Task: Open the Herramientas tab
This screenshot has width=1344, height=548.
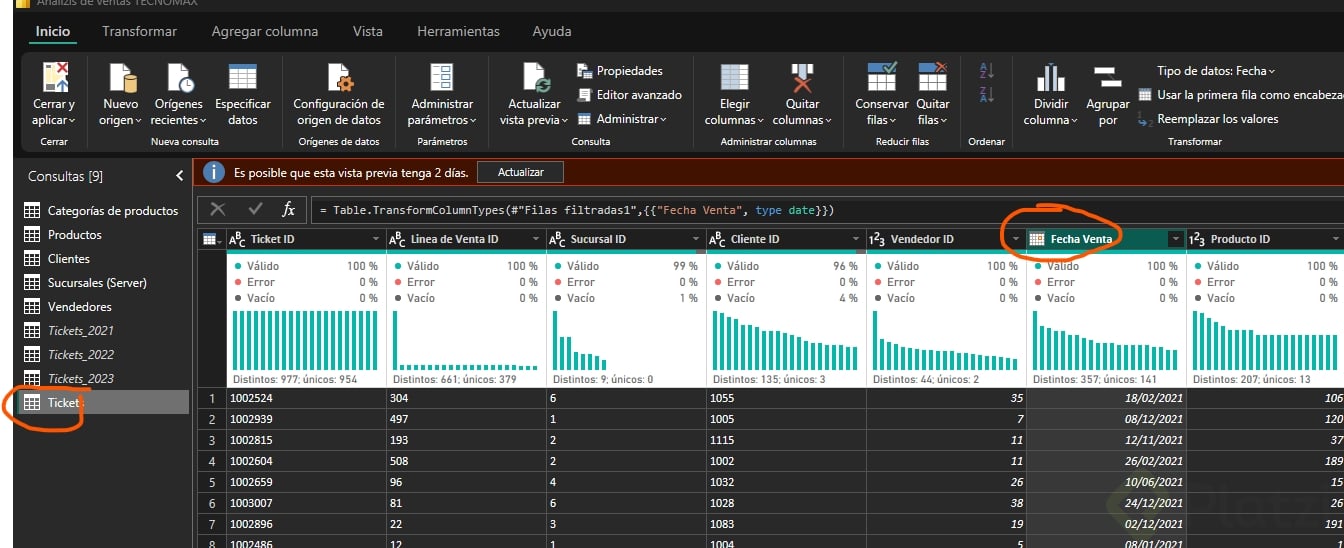Action: [458, 31]
